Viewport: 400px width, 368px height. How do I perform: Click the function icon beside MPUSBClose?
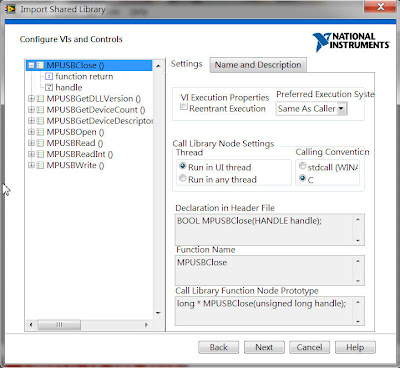click(x=40, y=65)
